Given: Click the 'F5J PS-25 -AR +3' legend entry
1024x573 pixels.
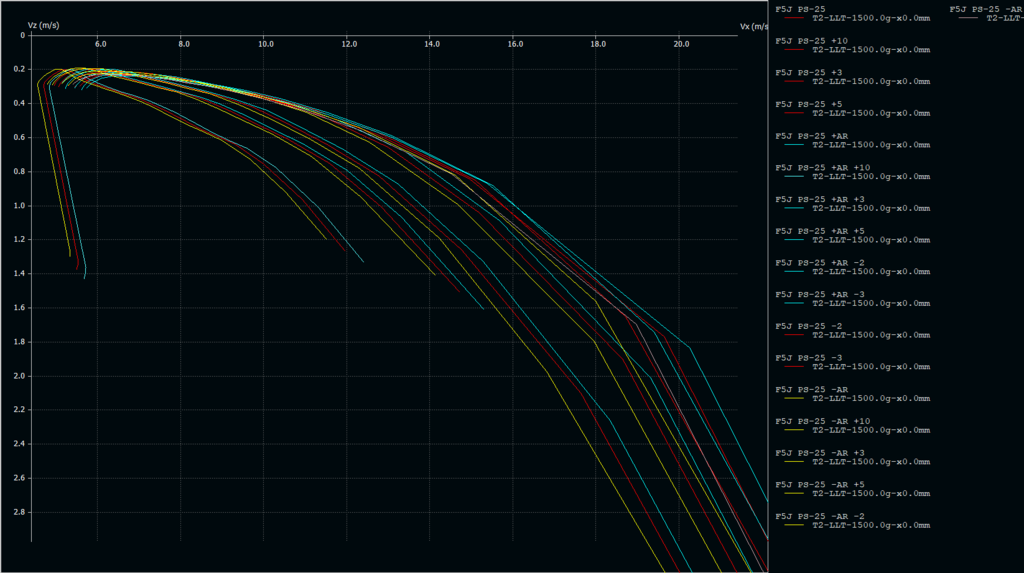Looking at the screenshot, I should 820,453.
